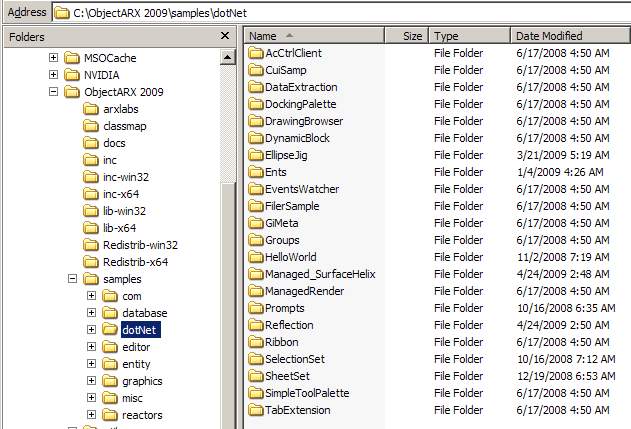Image resolution: width=631 pixels, height=429 pixels.
Task: Click the Address path input field
Action: tap(341, 13)
